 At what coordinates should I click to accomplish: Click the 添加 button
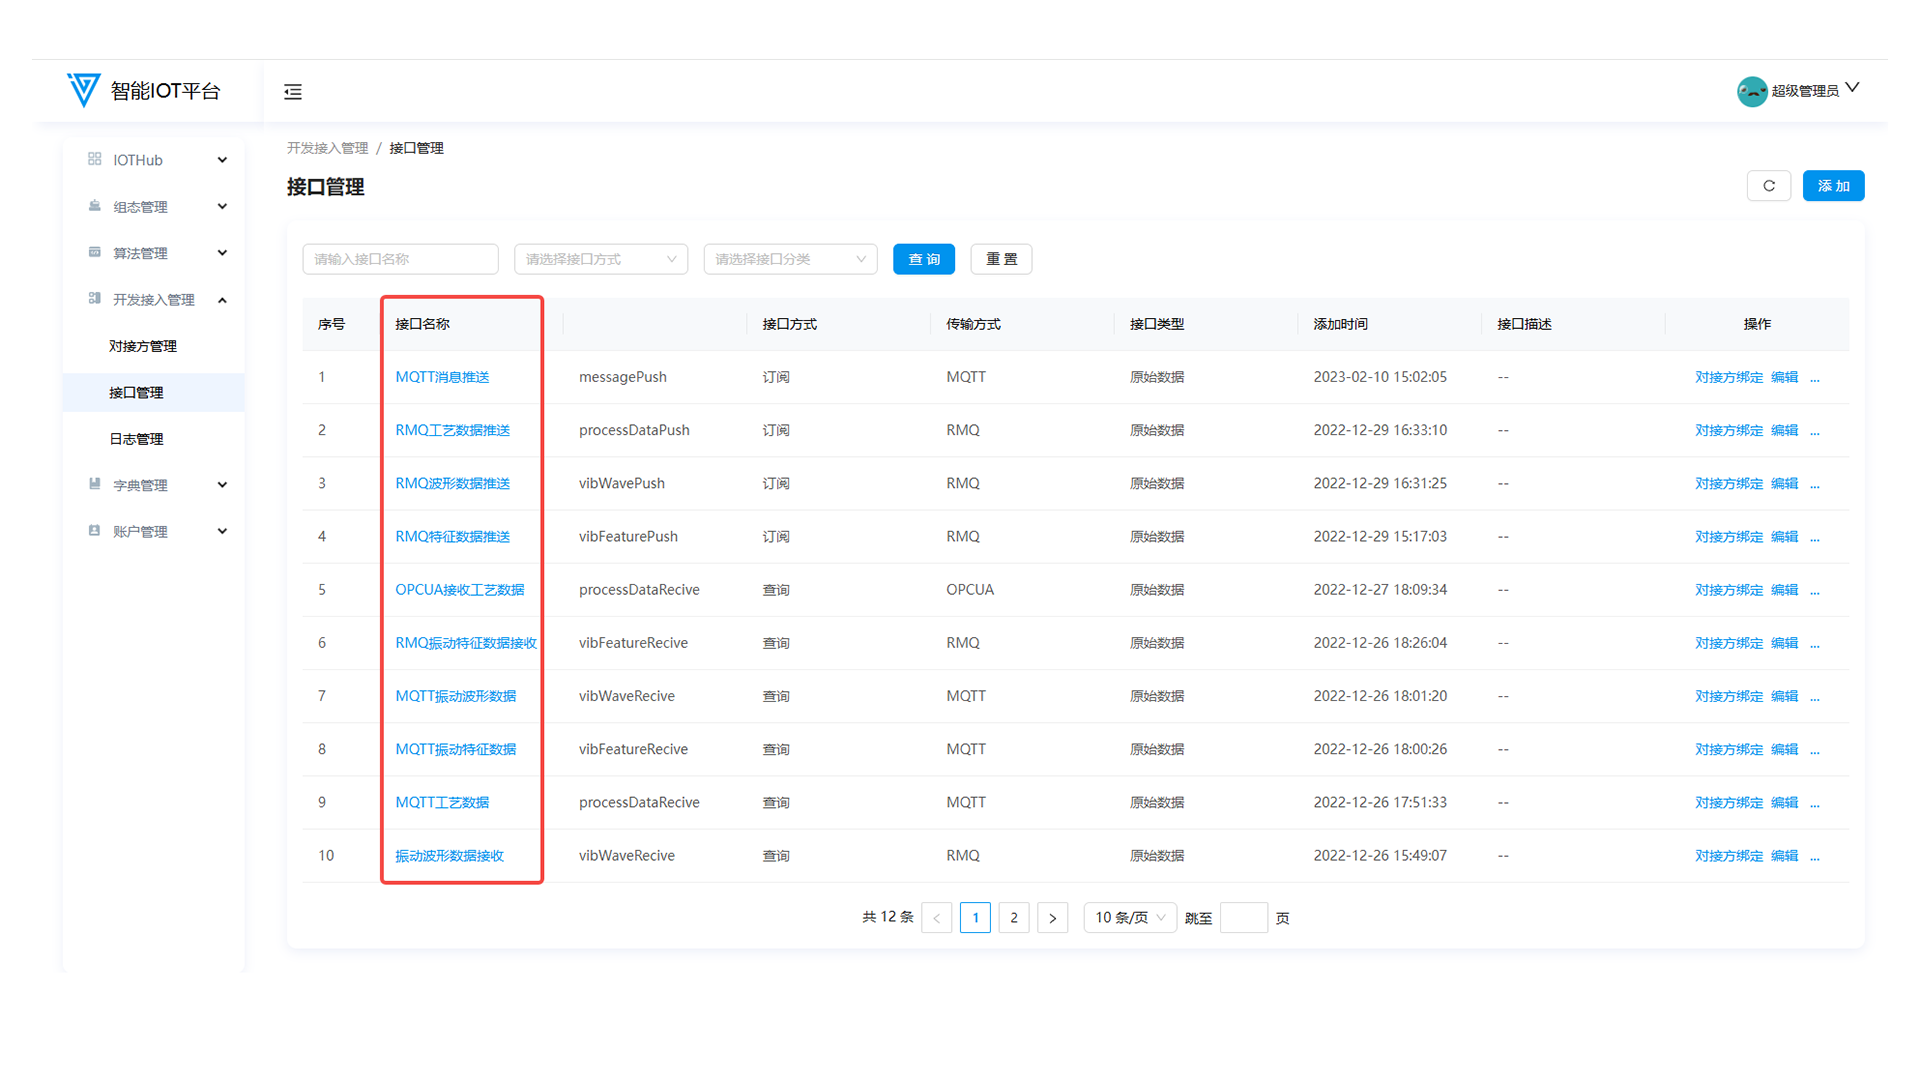[1833, 186]
